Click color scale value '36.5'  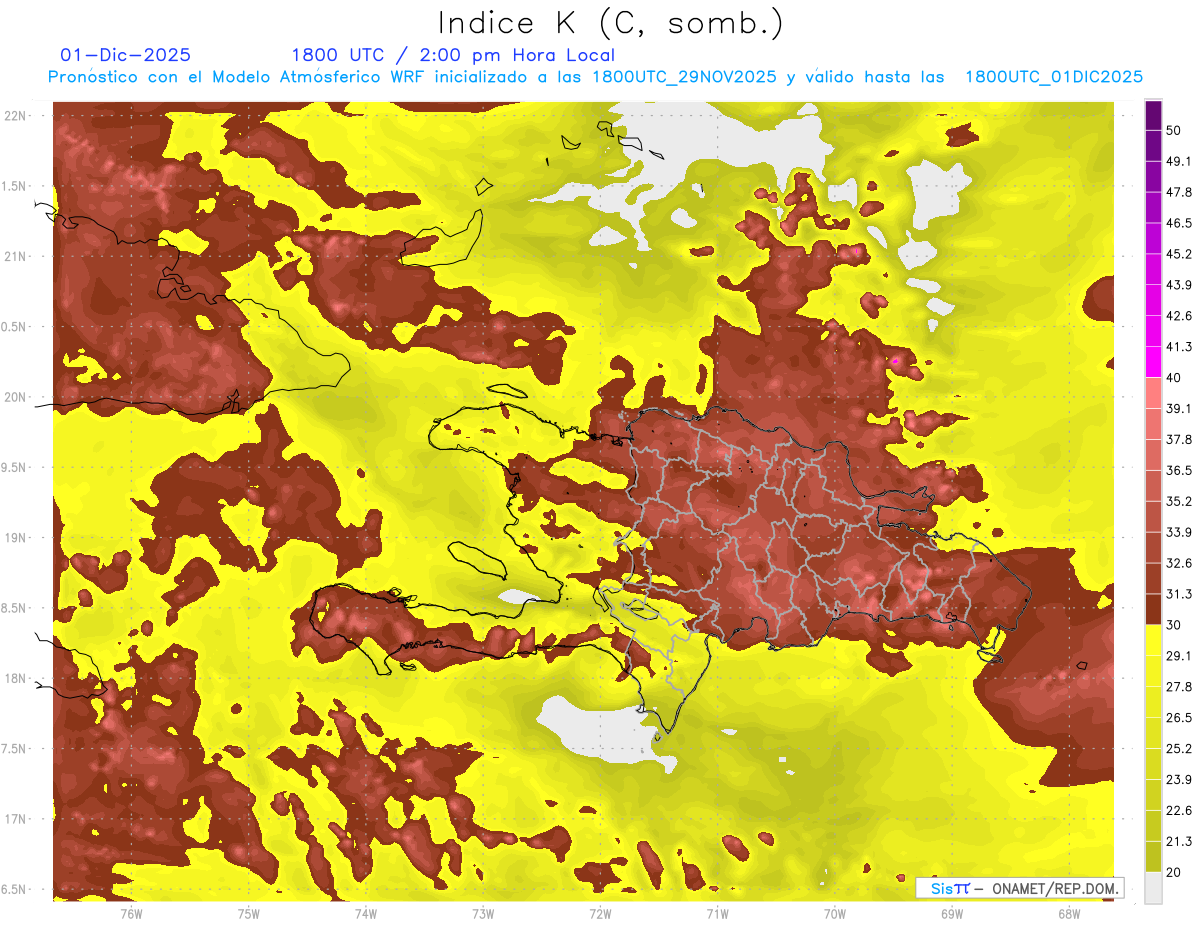1179,470
